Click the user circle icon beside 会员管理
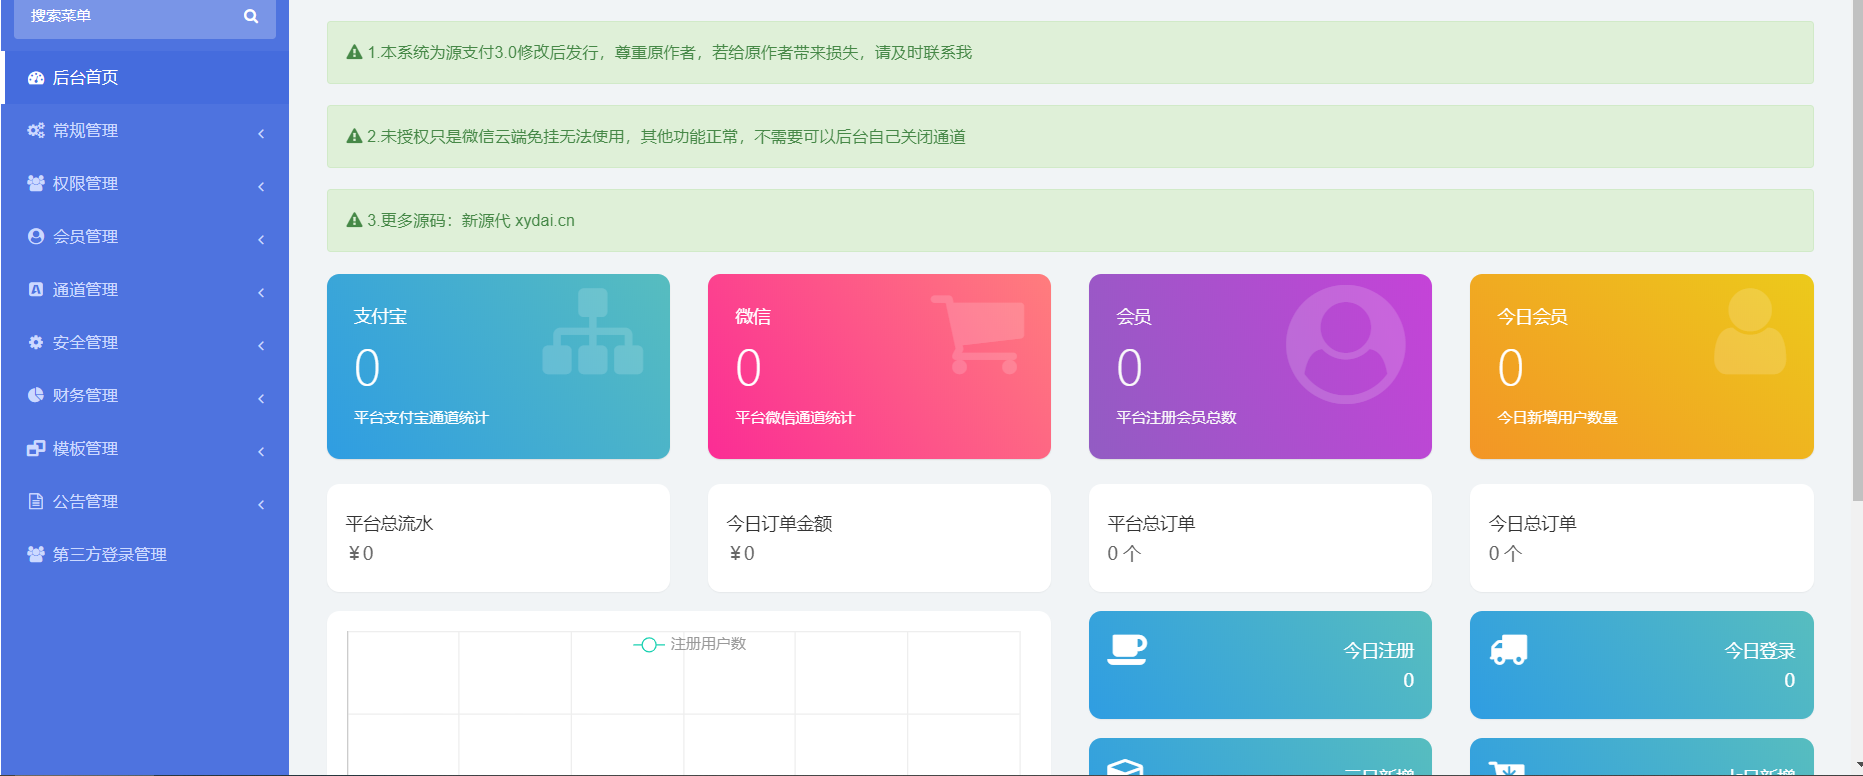The image size is (1863, 776). click(x=36, y=237)
